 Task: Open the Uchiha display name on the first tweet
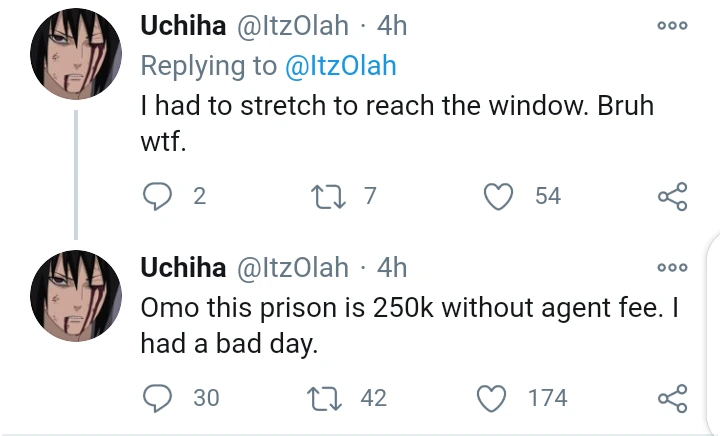(182, 27)
